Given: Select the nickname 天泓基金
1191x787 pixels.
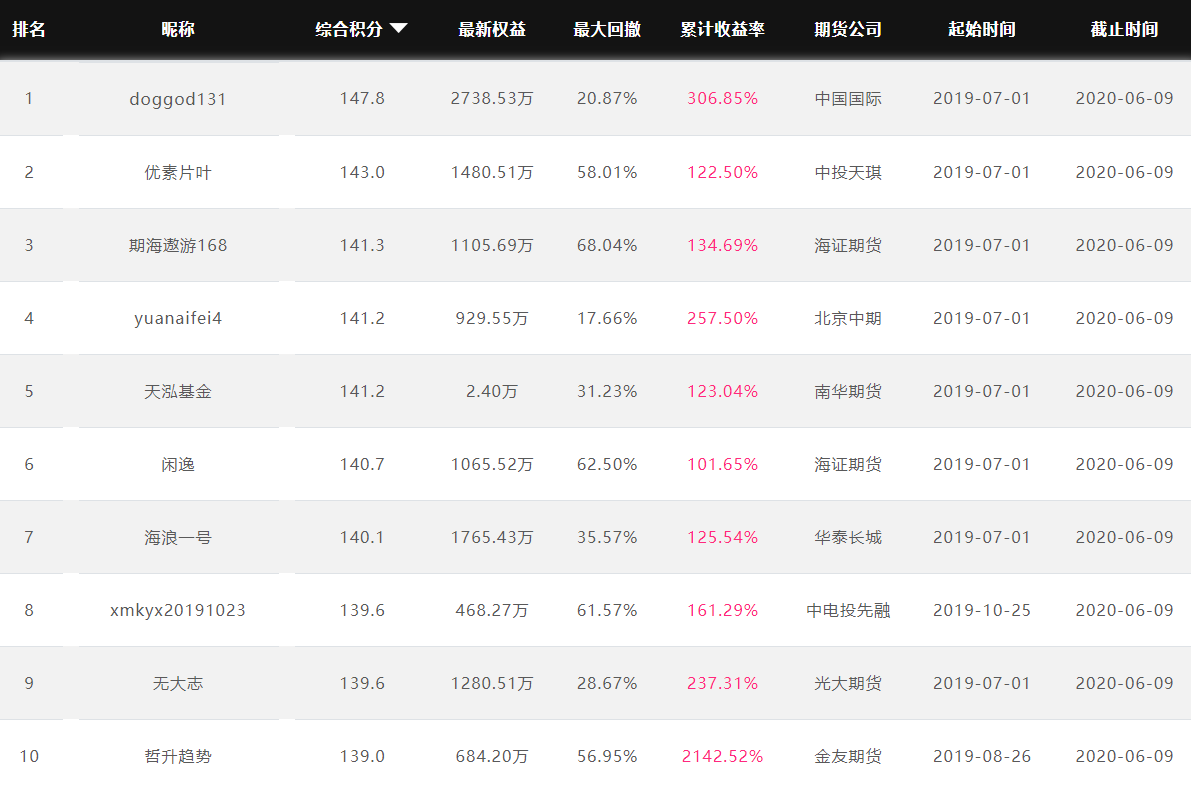Looking at the screenshot, I should [x=178, y=391].
